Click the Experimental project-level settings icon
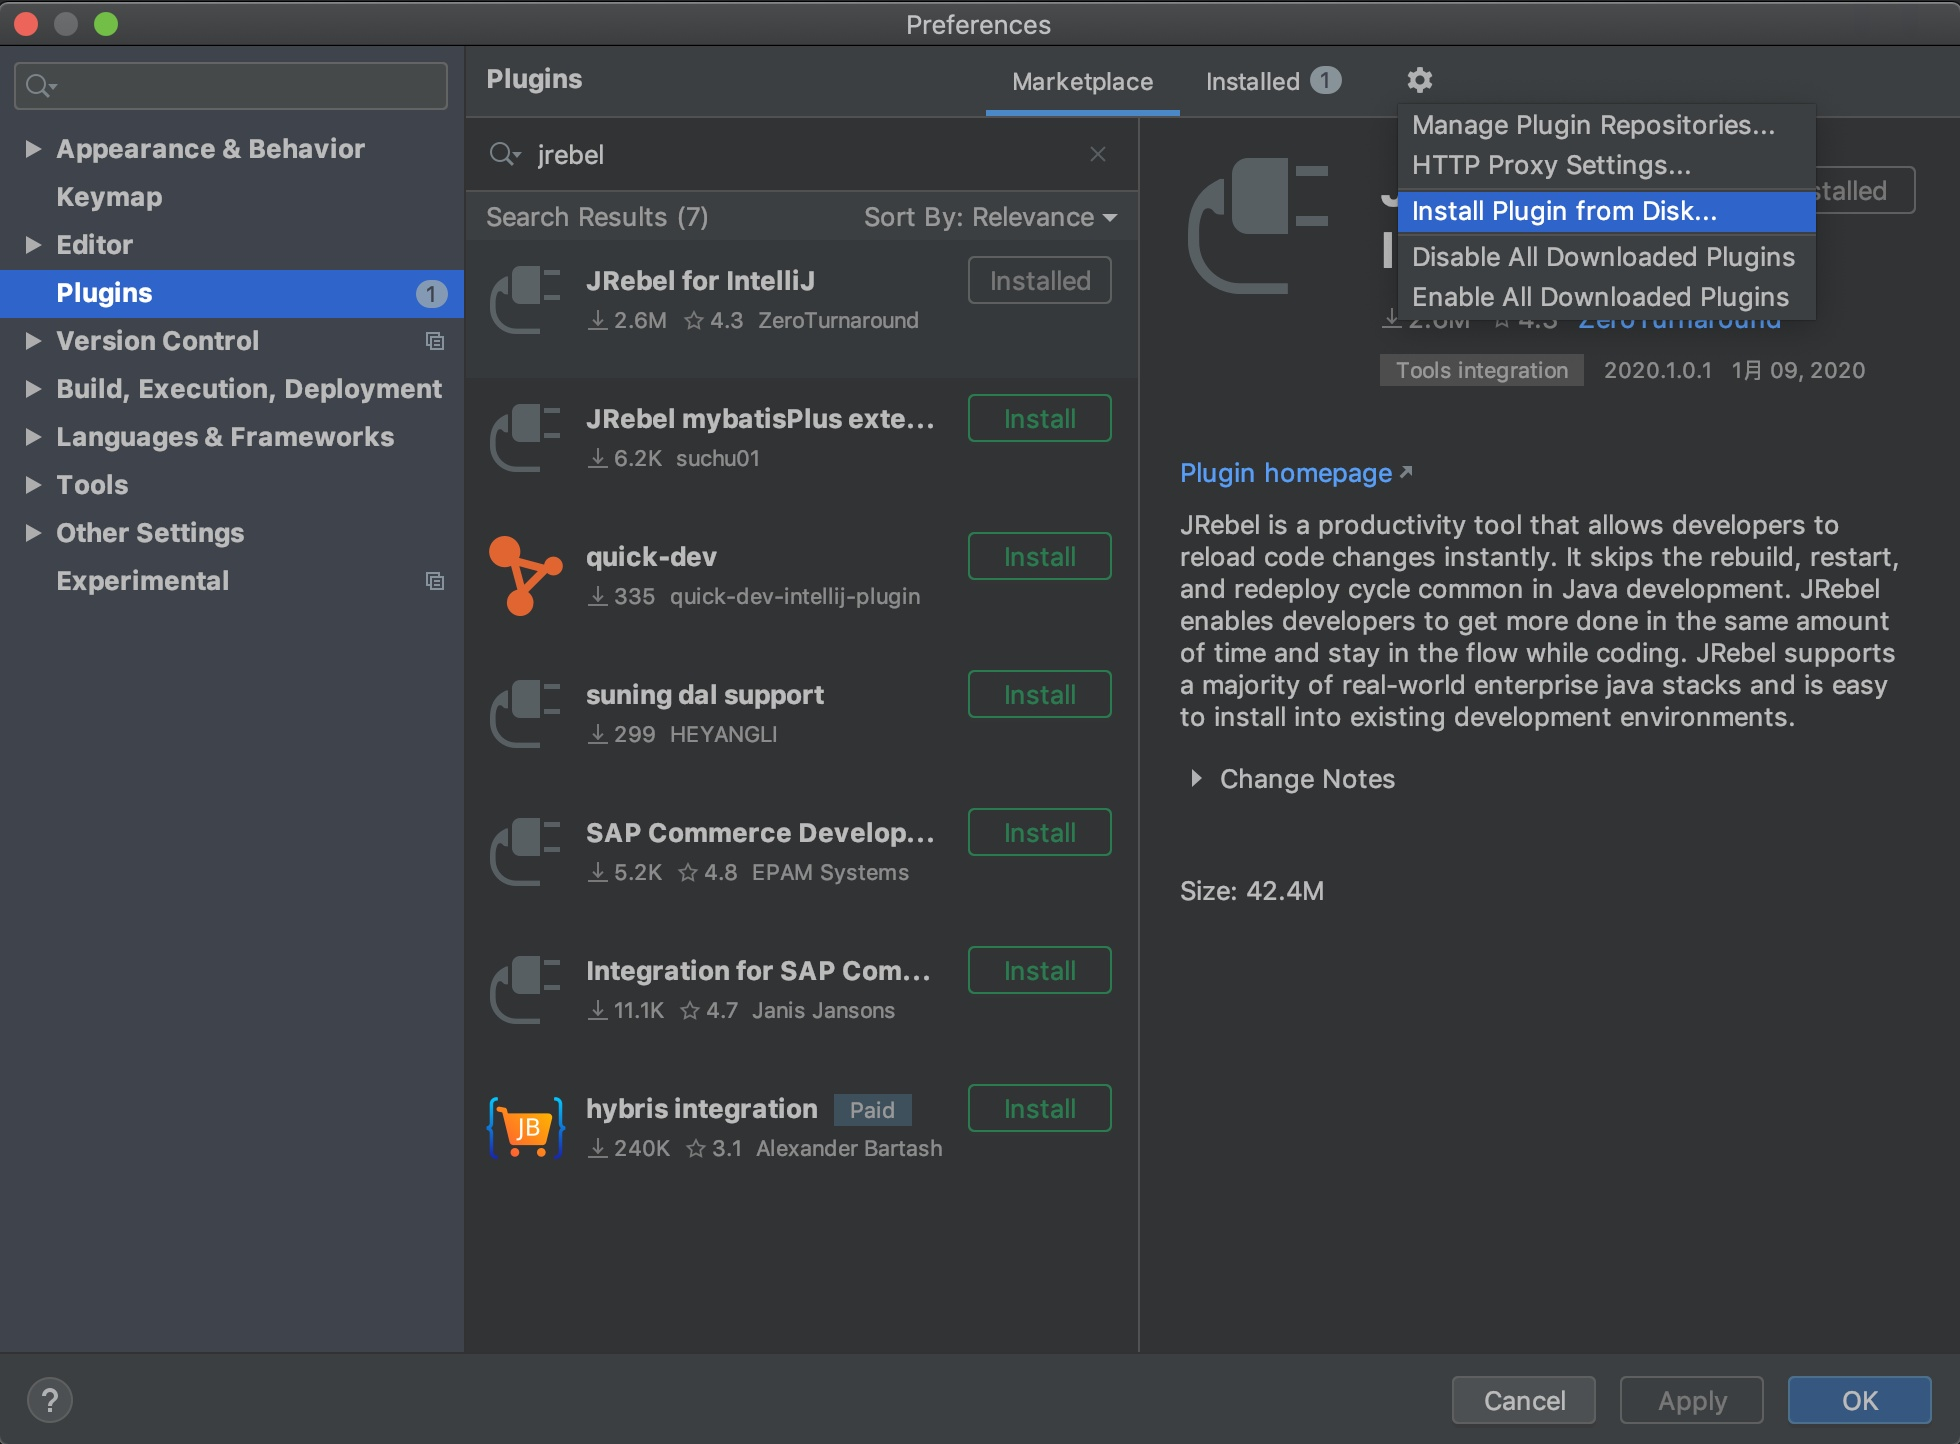Viewport: 1960px width, 1444px height. point(435,581)
